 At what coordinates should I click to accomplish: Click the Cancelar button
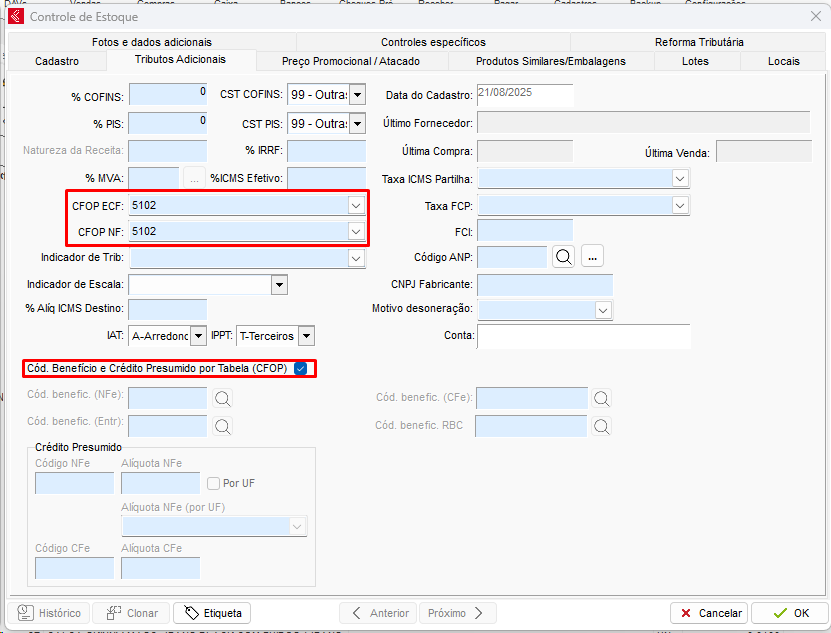click(x=709, y=613)
